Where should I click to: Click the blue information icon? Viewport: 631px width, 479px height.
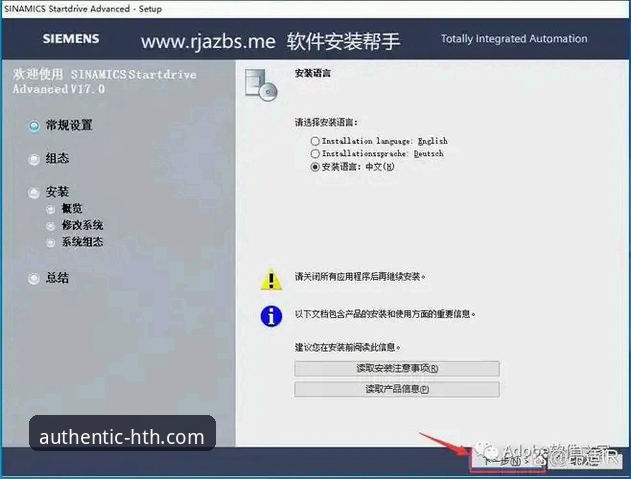[x=271, y=316]
